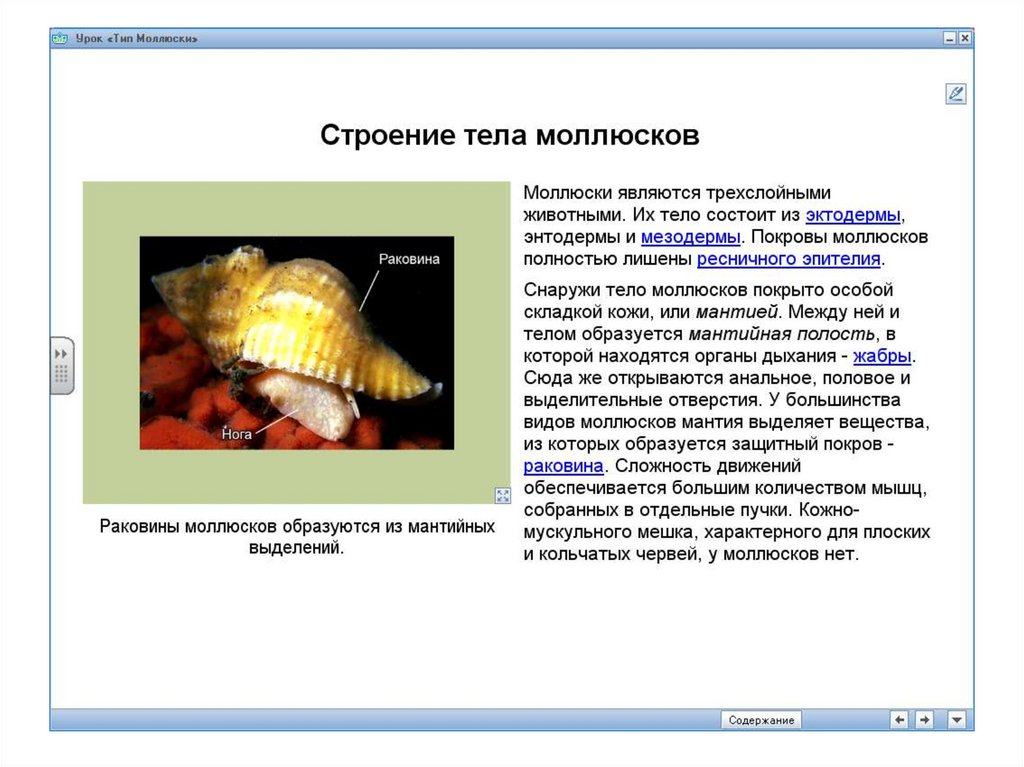Follow the эктодермы link

pyautogui.click(x=853, y=215)
